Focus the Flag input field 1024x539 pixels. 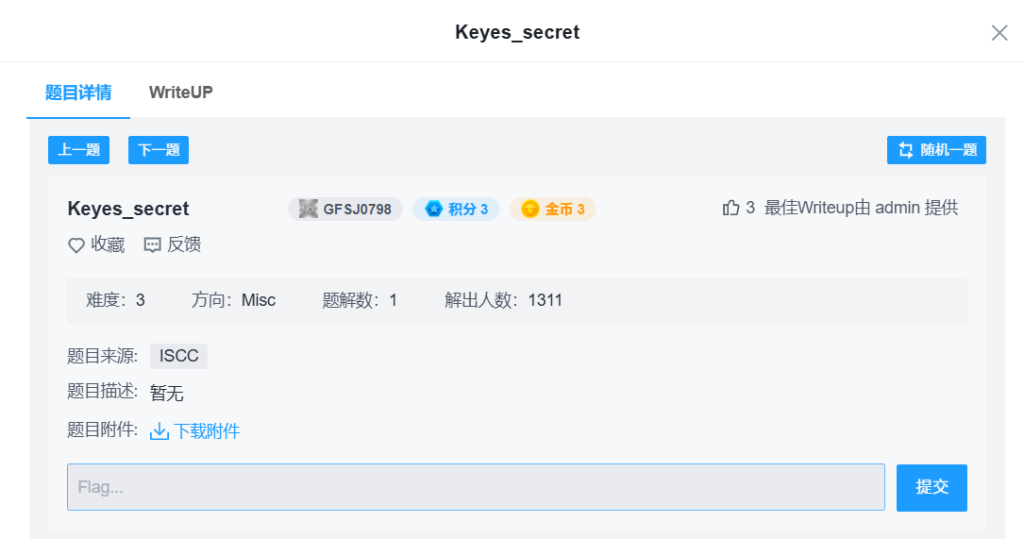click(x=476, y=487)
